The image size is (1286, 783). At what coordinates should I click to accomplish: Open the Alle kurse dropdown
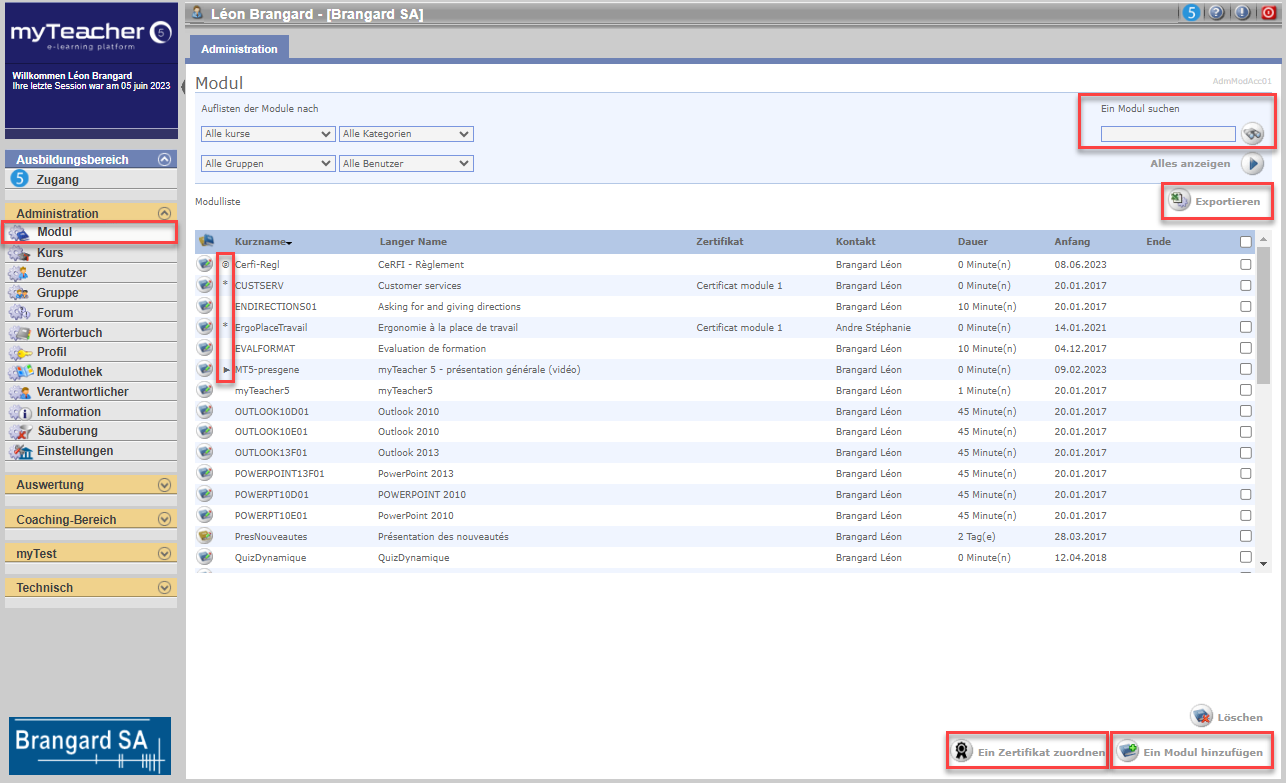[x=268, y=134]
